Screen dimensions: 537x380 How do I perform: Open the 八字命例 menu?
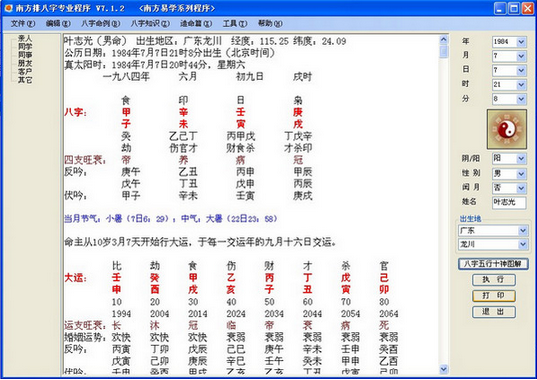coord(100,24)
